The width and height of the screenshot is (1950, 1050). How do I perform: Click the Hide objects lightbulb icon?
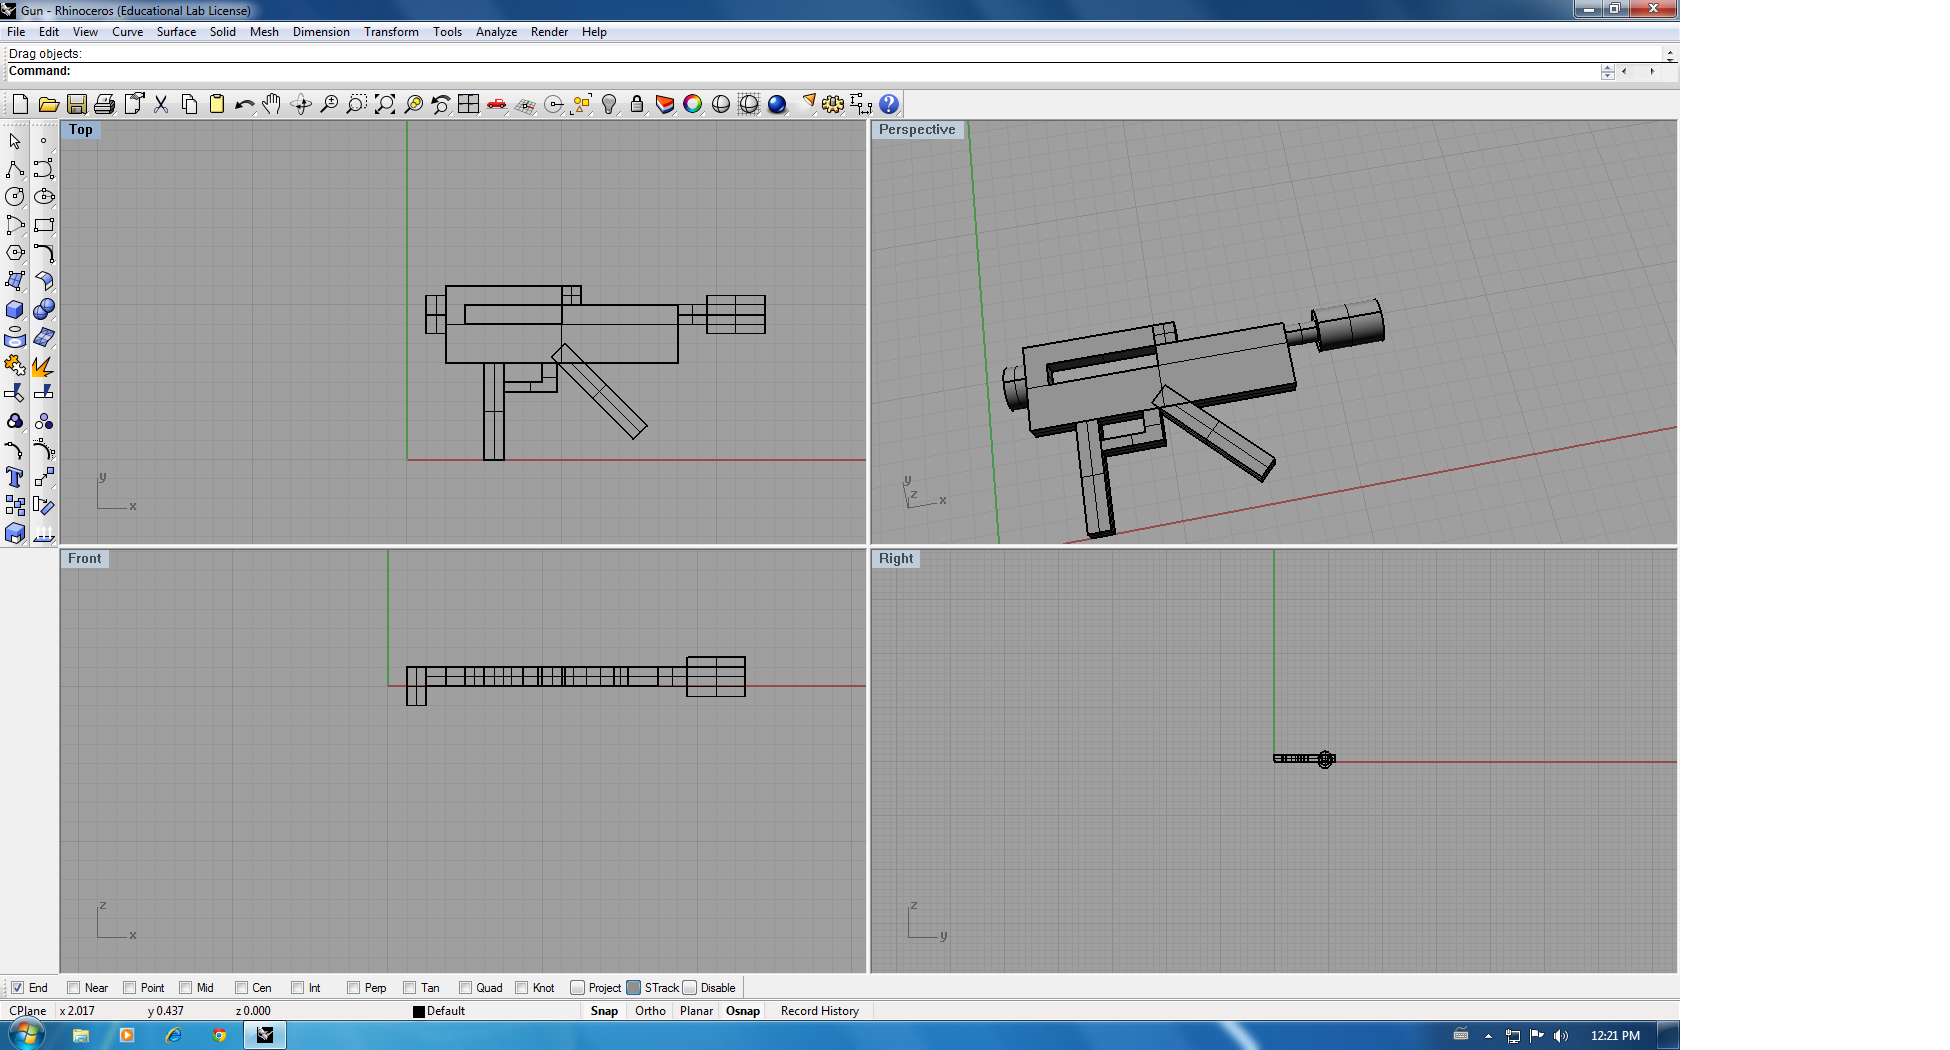pyautogui.click(x=609, y=104)
